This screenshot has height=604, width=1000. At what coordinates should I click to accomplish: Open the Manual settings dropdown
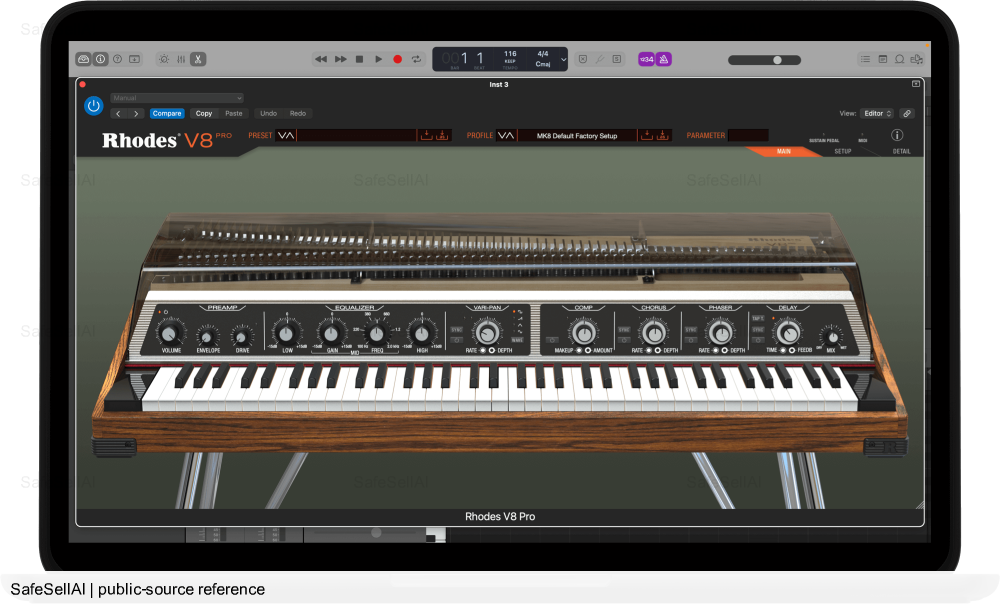pos(177,98)
